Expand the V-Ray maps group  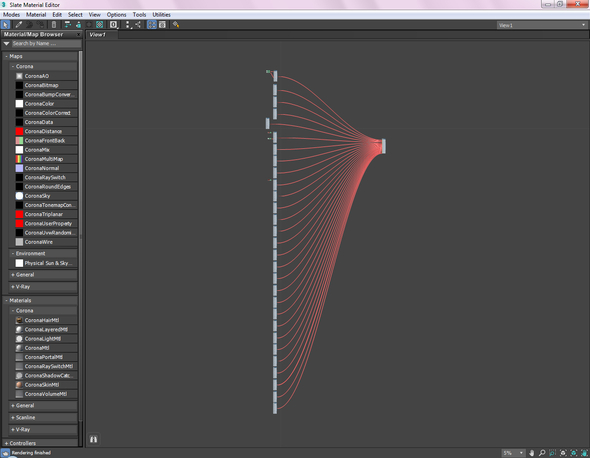click(x=43, y=286)
